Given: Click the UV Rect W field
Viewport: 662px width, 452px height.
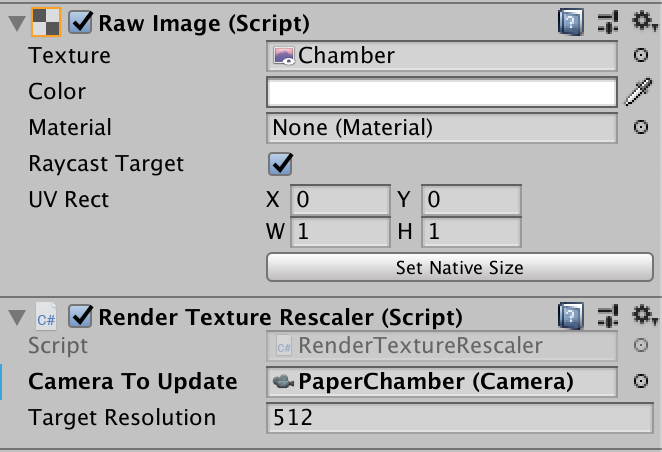Looking at the screenshot, I should click(x=340, y=232).
